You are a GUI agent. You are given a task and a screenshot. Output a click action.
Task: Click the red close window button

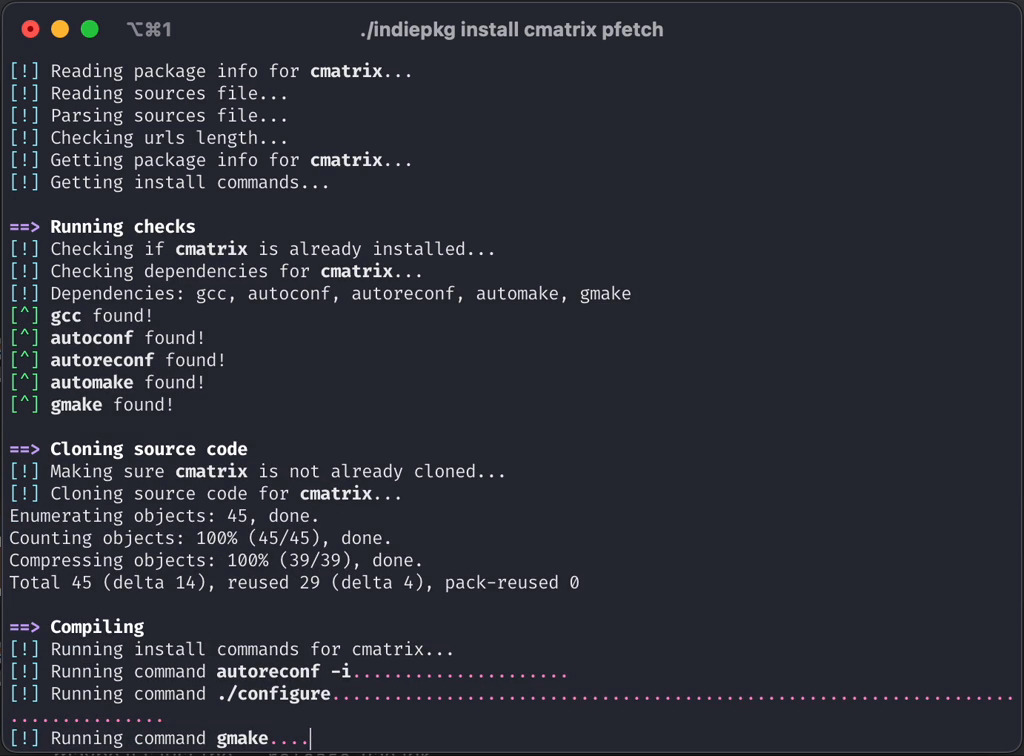pos(31,29)
